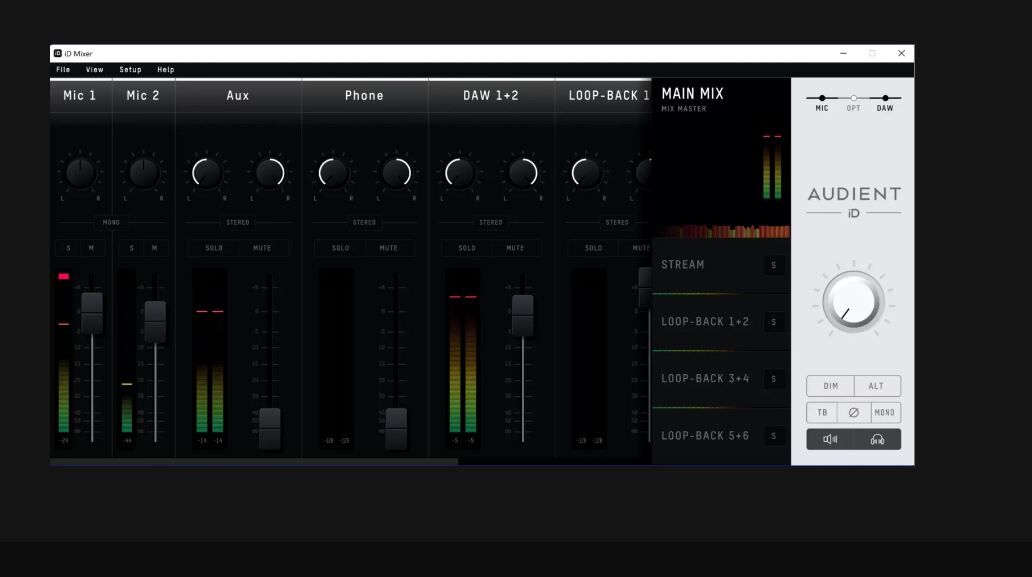Click the Phone right pan knob
The image size is (1032, 577).
point(396,173)
